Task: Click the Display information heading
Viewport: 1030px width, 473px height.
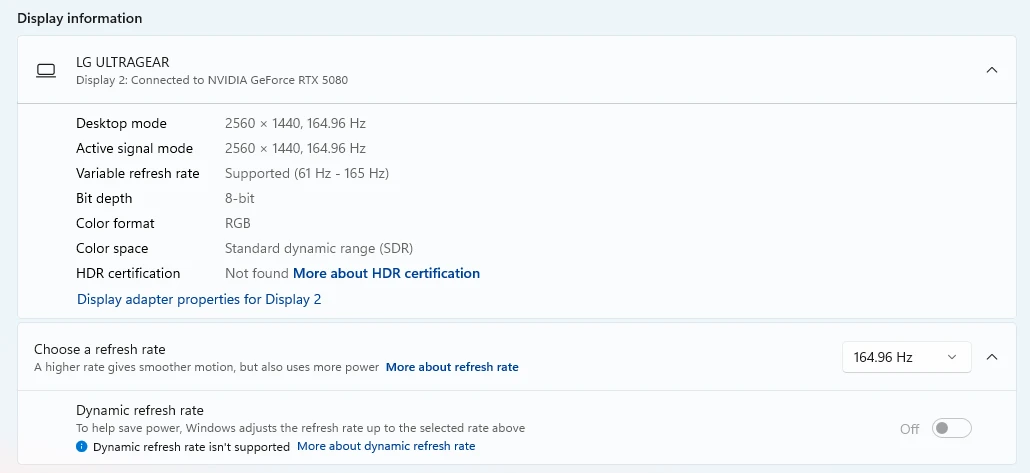Action: click(79, 18)
